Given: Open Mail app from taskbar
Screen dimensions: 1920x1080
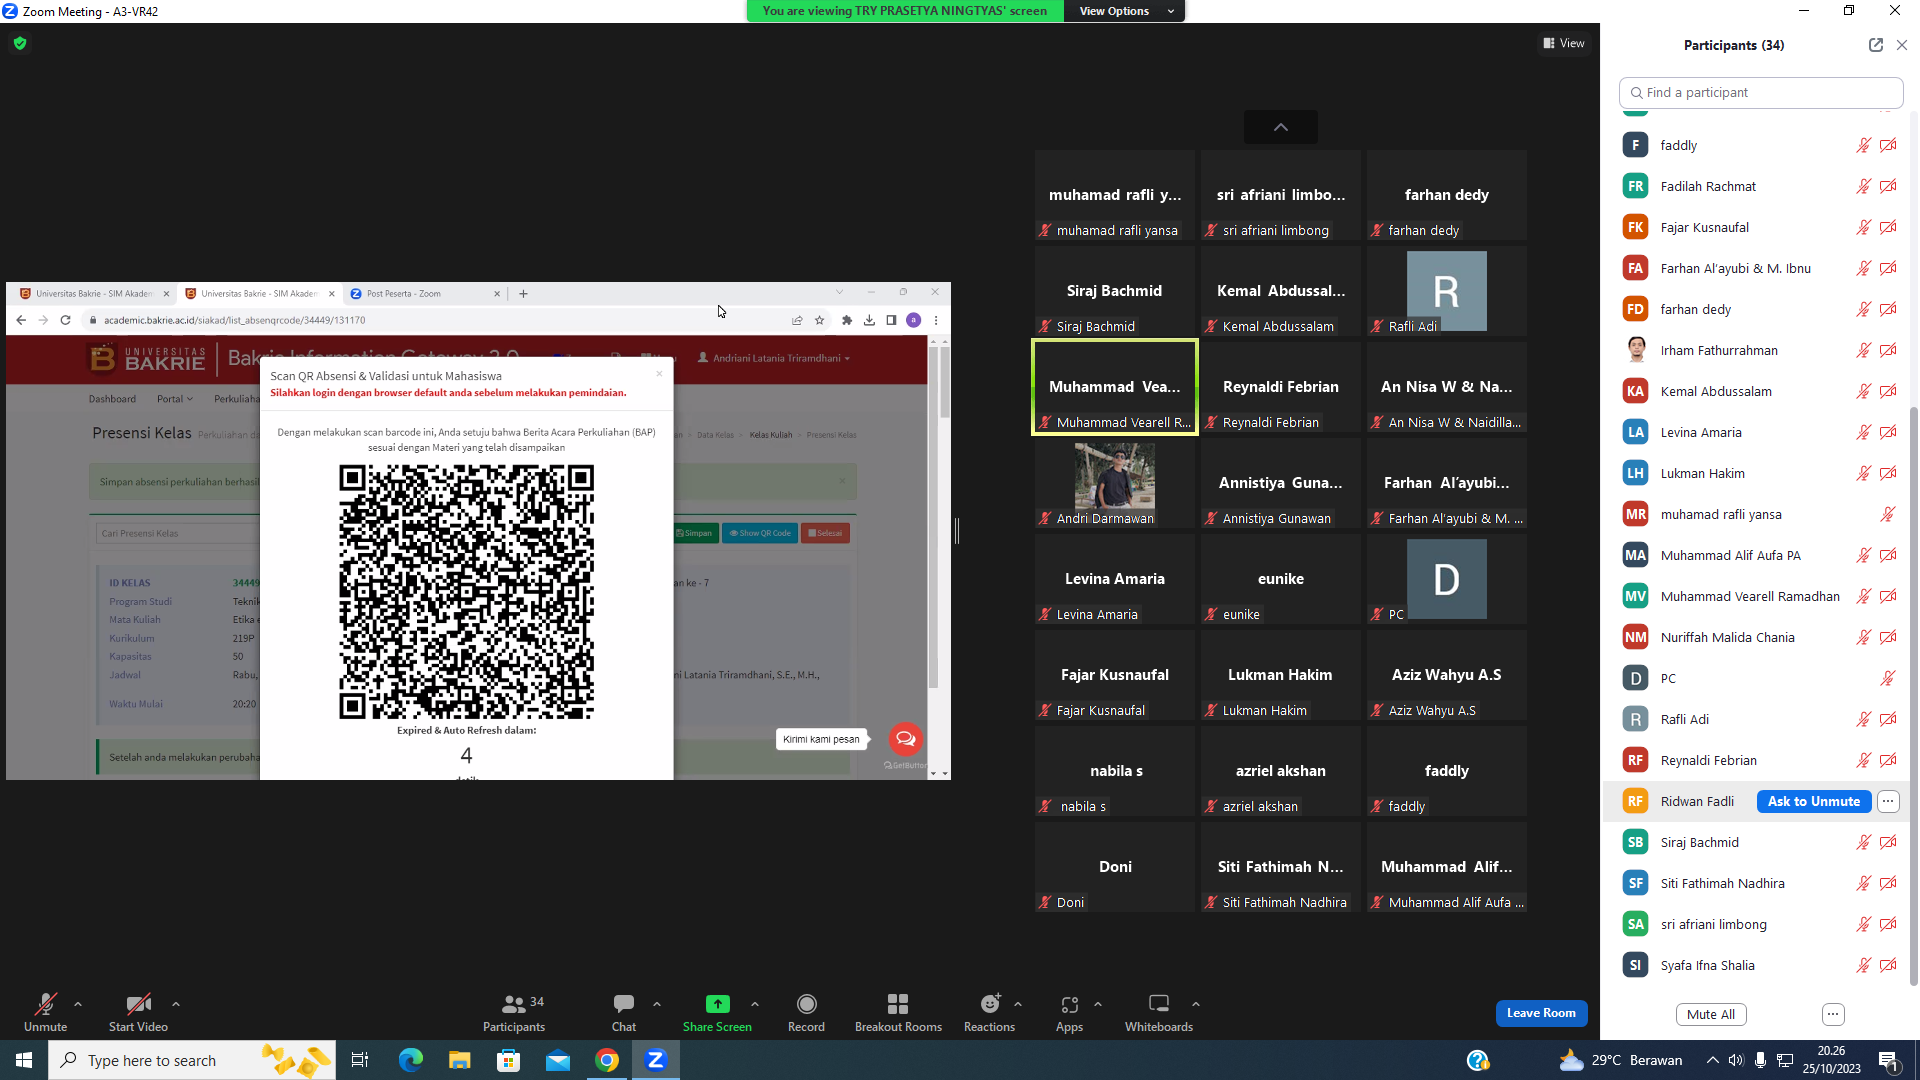Looking at the screenshot, I should 558,1060.
